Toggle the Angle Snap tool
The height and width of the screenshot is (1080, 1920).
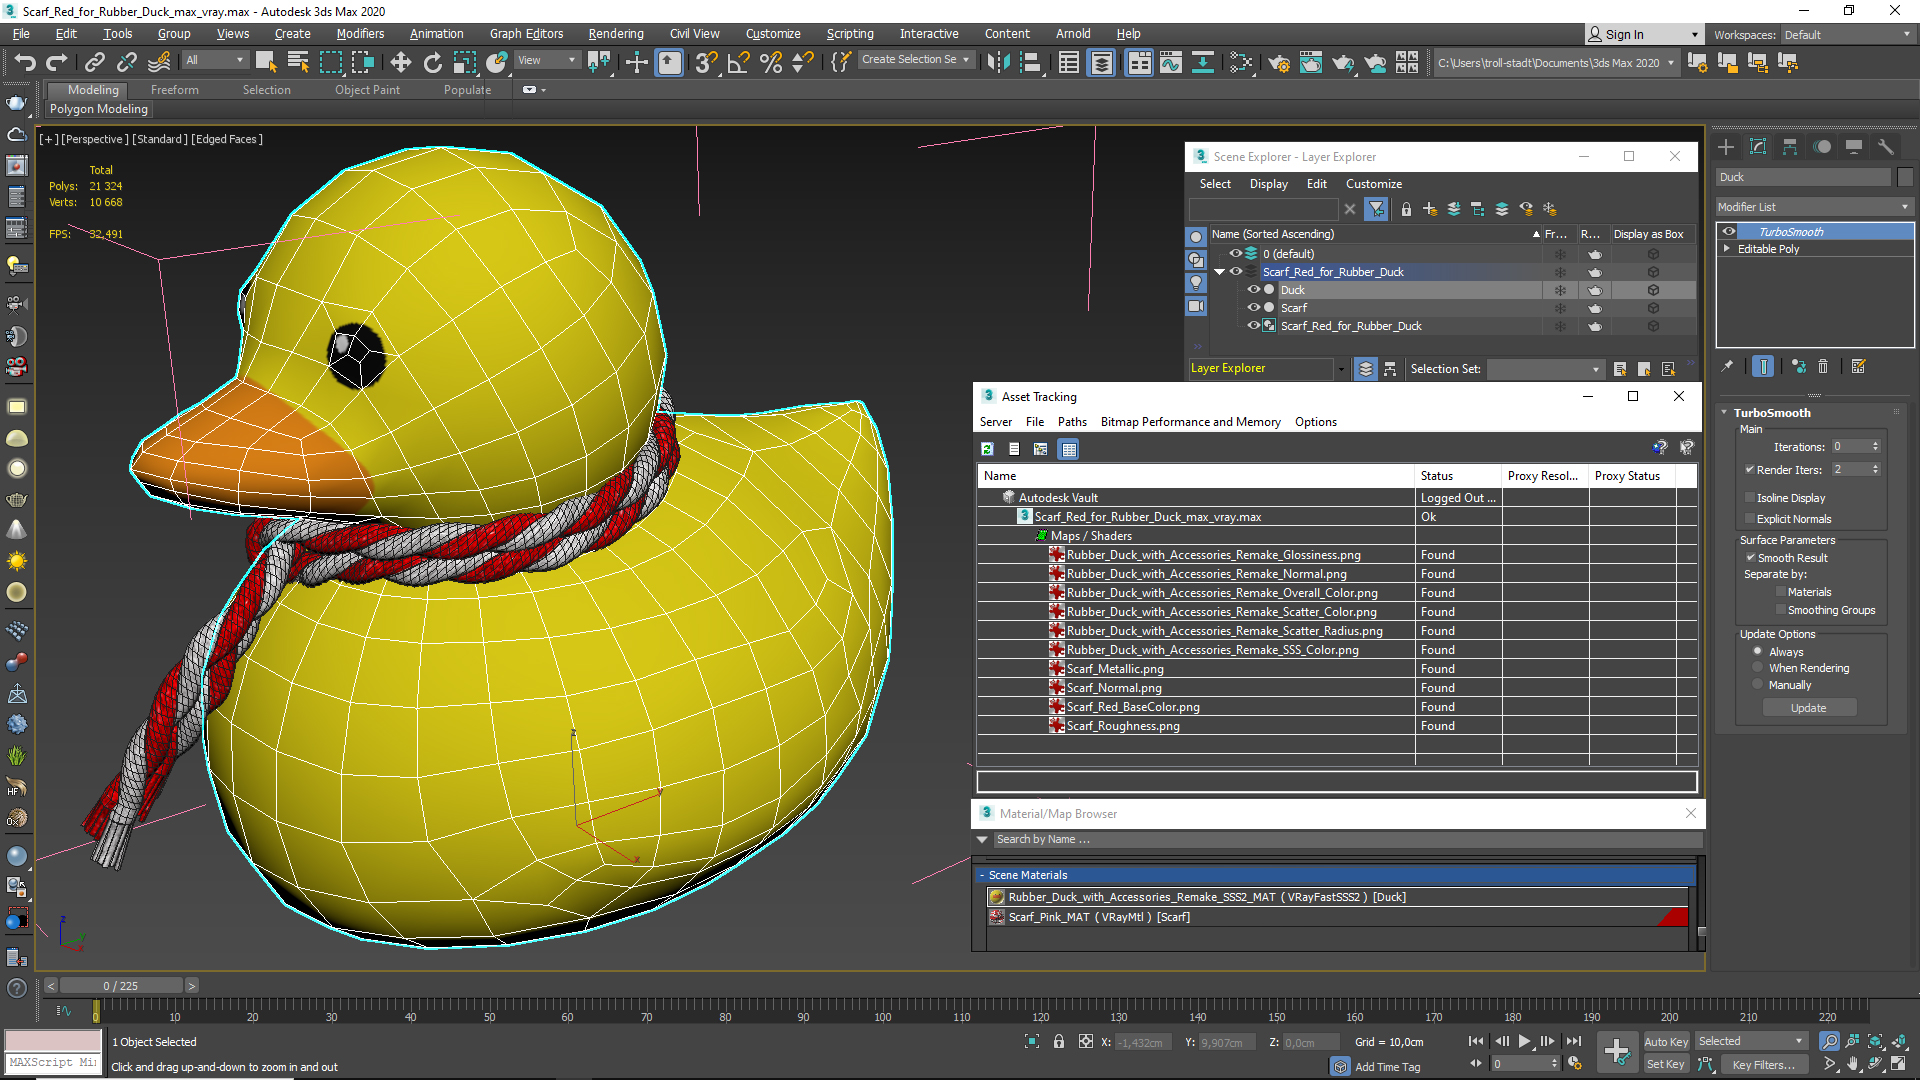(x=738, y=62)
